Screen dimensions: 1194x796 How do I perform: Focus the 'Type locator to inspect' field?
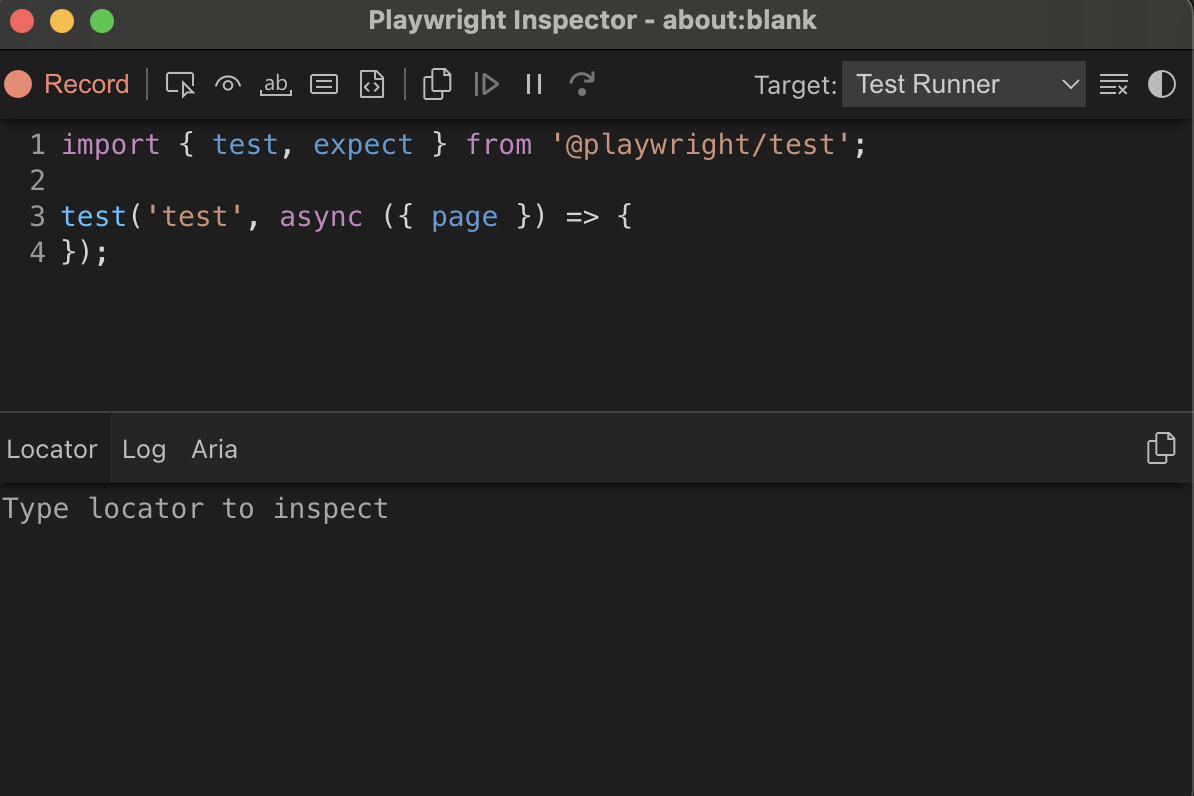click(x=400, y=509)
